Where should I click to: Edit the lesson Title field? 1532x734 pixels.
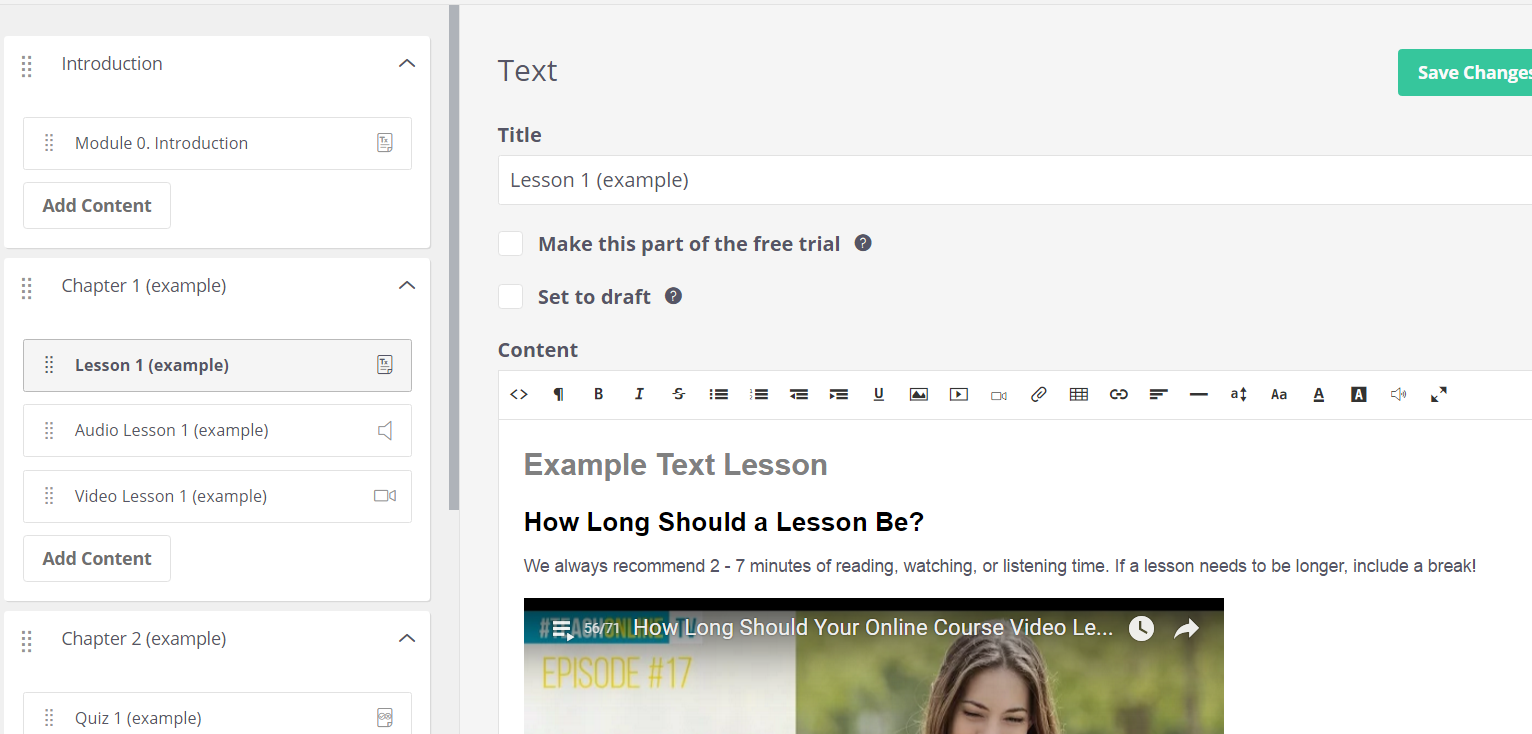point(1015,180)
